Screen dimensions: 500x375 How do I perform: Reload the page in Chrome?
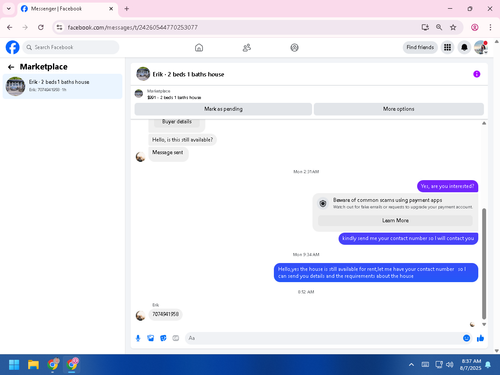(41, 27)
